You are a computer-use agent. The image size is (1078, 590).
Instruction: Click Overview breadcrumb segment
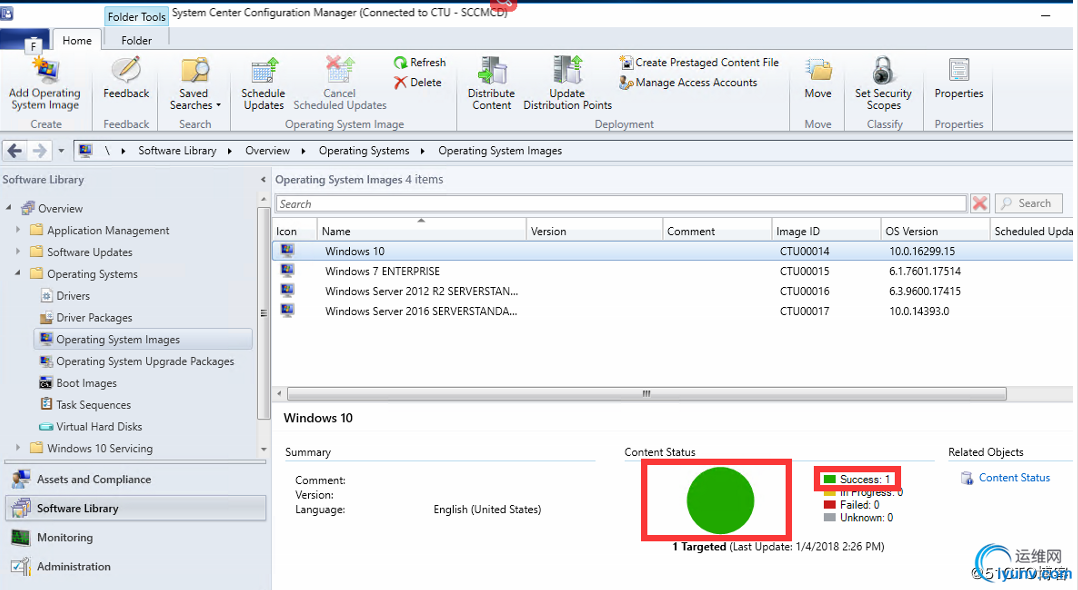(x=267, y=151)
